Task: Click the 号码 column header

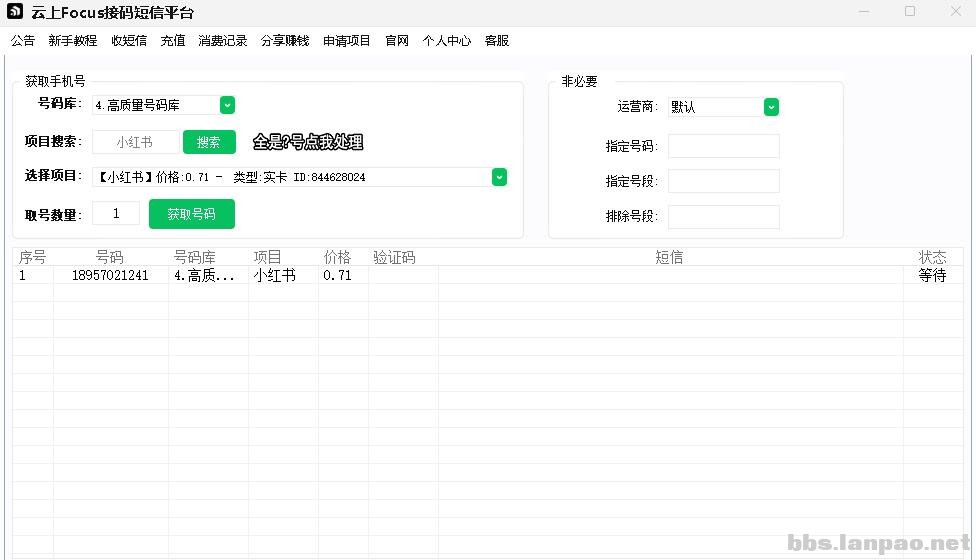Action: coord(110,257)
